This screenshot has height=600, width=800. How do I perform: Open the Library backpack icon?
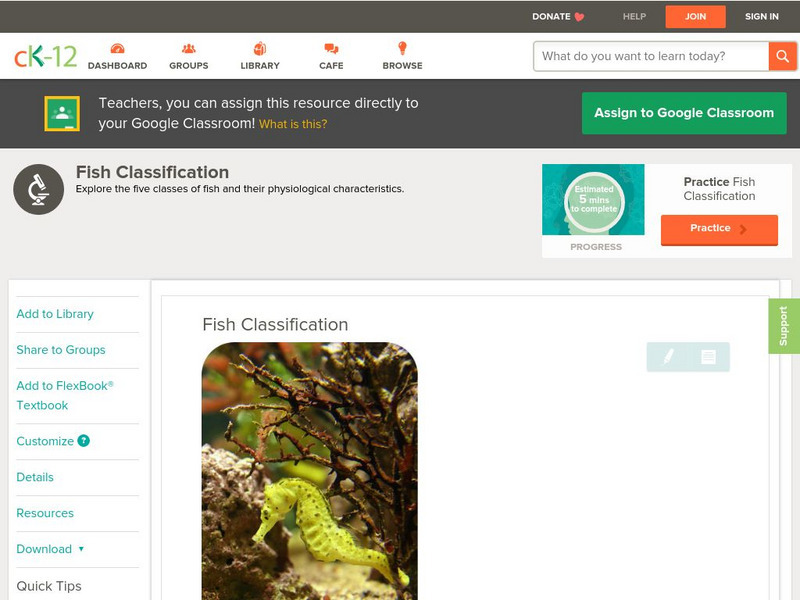pos(260,48)
